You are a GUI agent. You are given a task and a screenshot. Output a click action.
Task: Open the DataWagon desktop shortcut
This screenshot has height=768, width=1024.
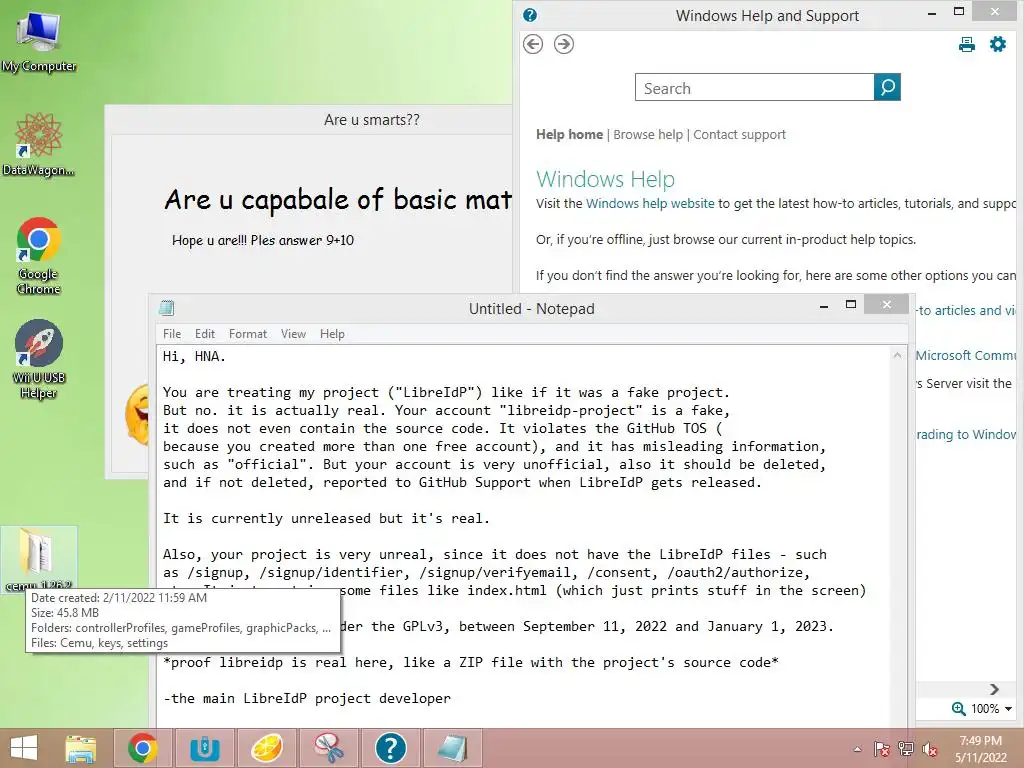click(x=39, y=144)
